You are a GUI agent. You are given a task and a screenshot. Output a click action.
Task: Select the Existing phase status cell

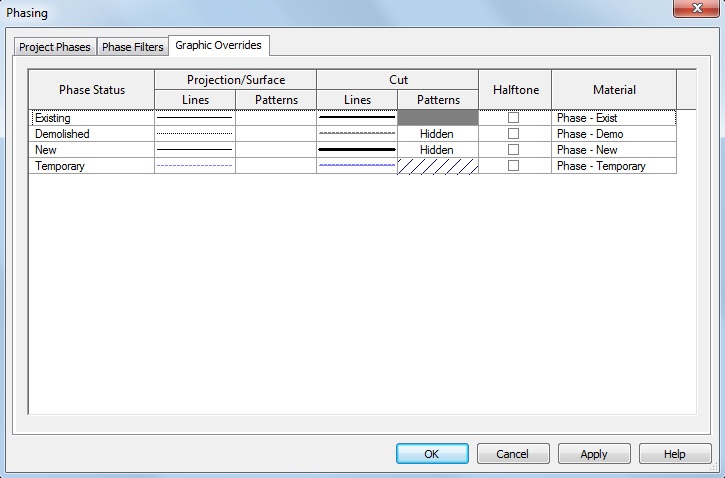pos(92,117)
